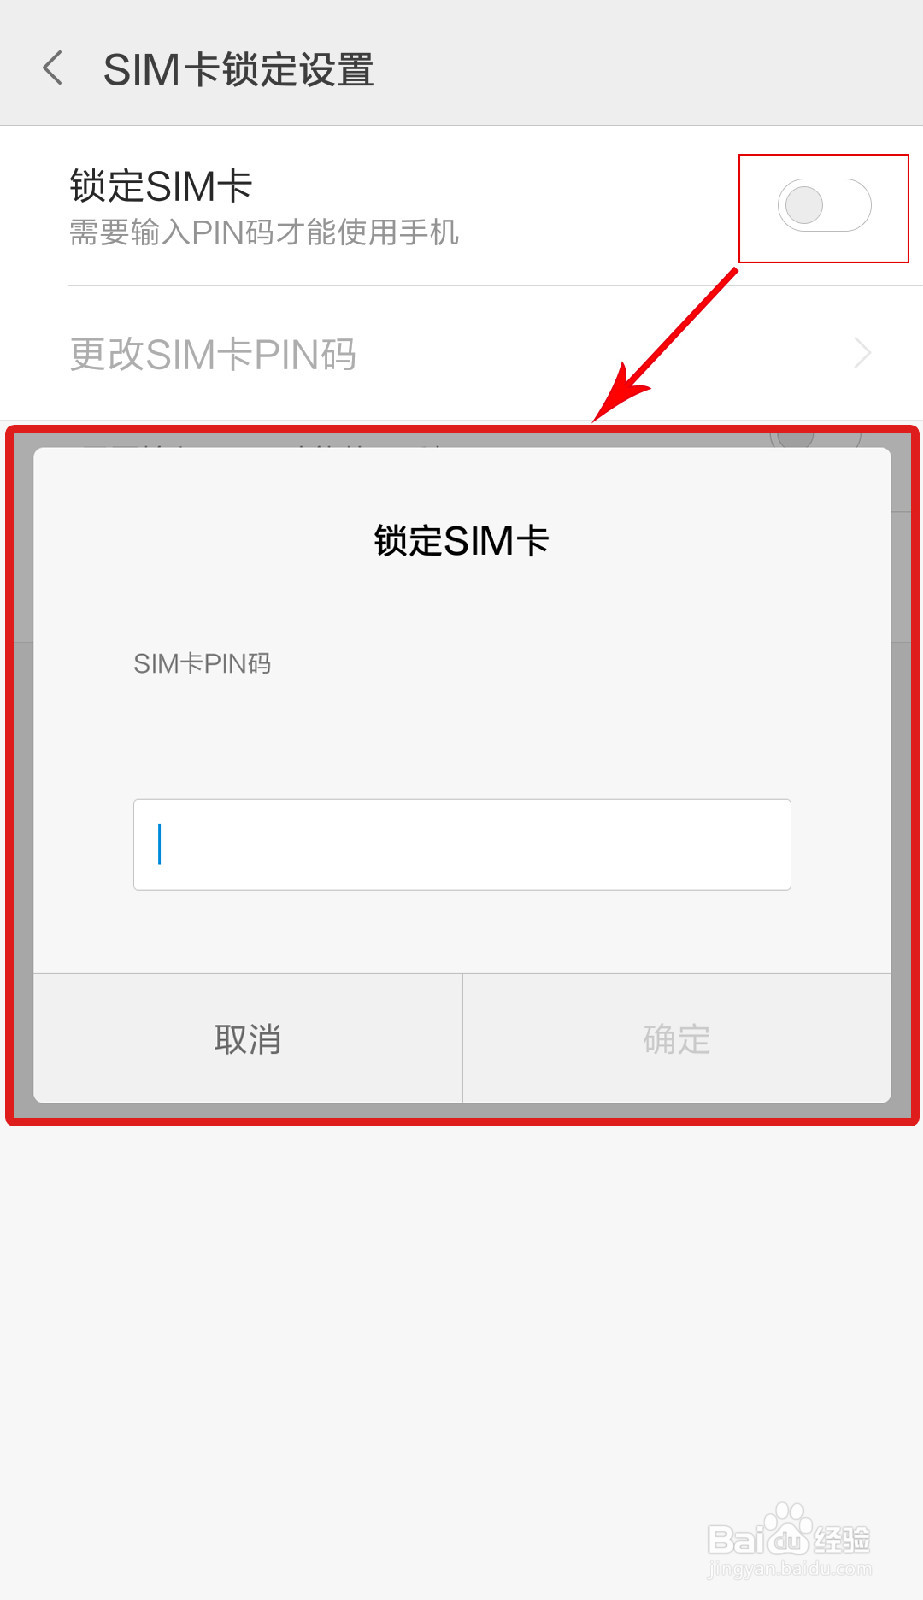Toggle the 锁定SIM卡 switch
Image resolution: width=923 pixels, height=1600 pixels.
coord(824,206)
